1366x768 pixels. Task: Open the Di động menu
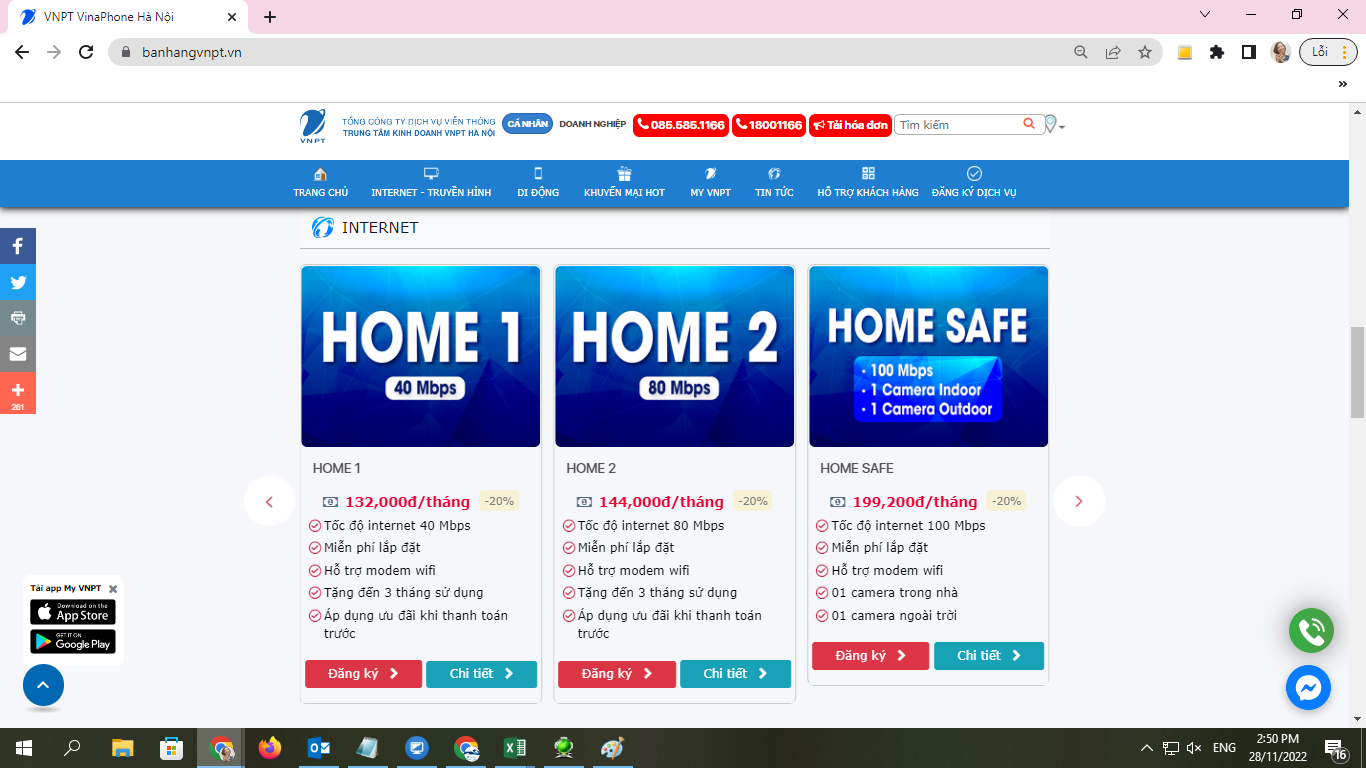(x=538, y=183)
